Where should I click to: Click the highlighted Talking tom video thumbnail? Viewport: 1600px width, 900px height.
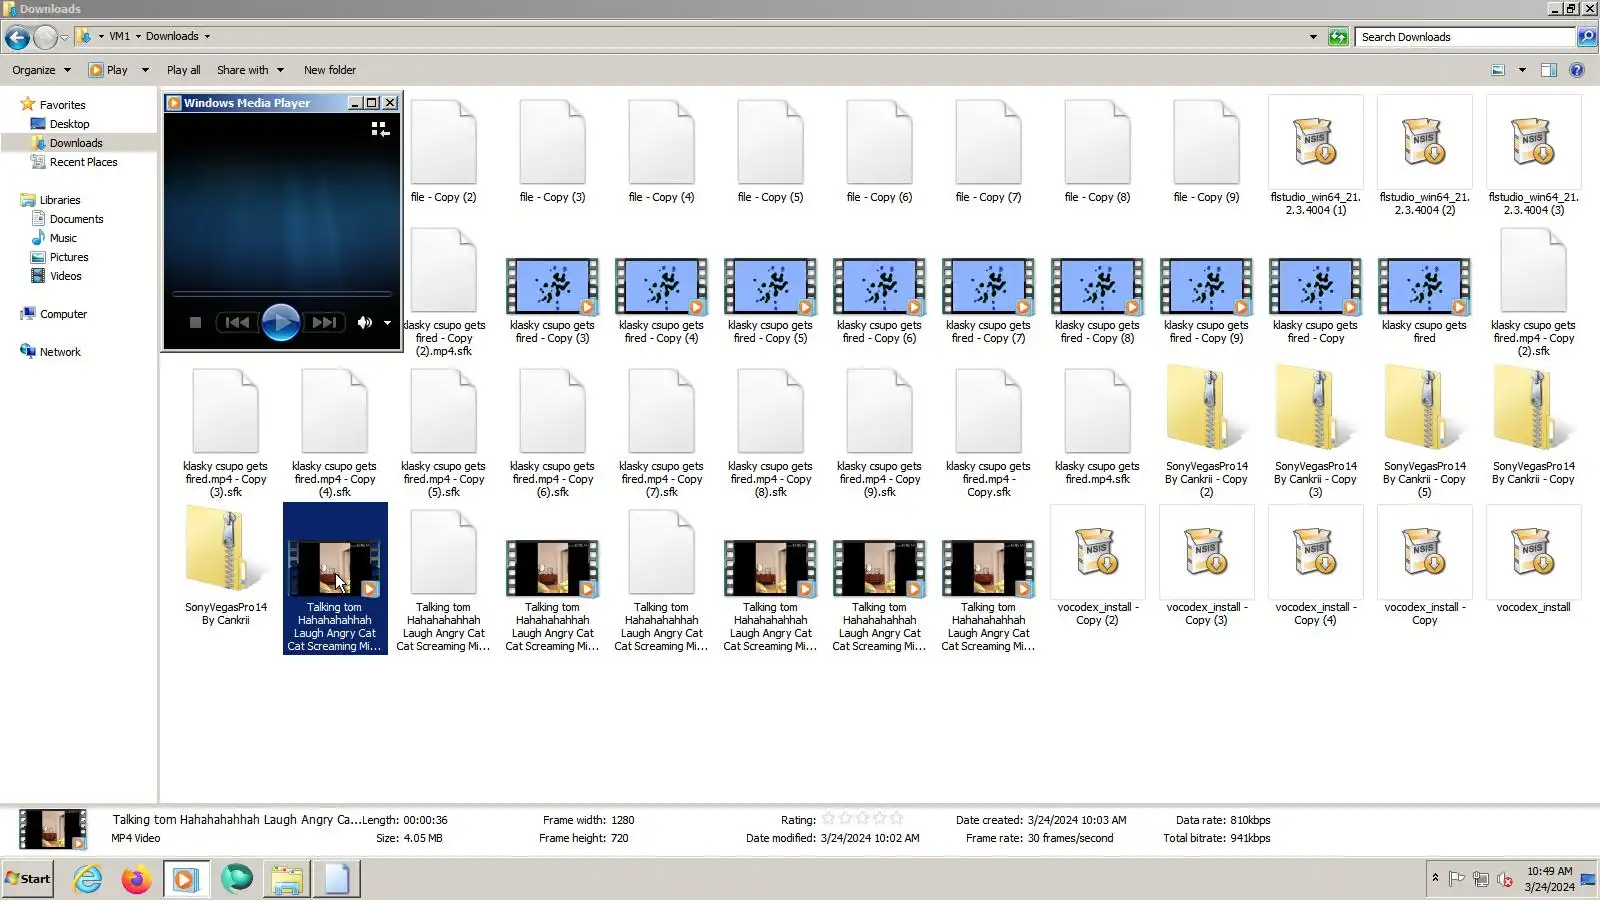[334, 568]
